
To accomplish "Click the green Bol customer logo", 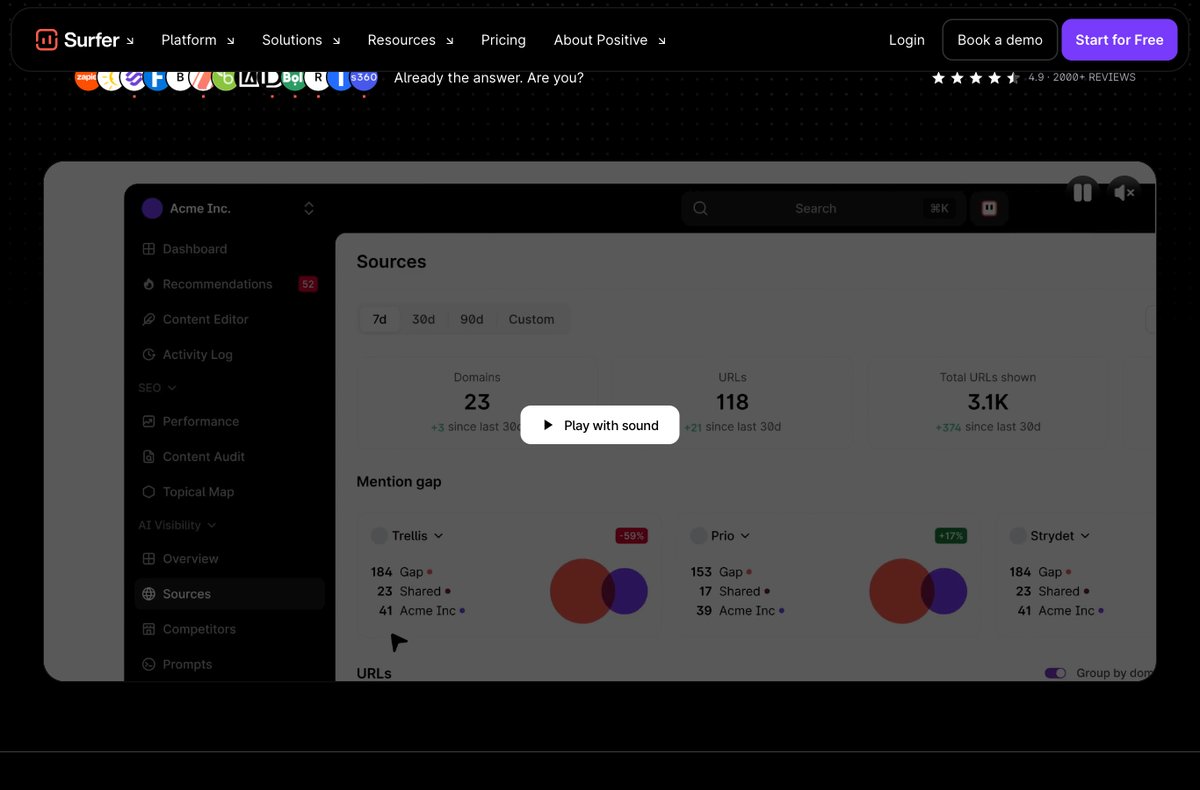I will 293,77.
